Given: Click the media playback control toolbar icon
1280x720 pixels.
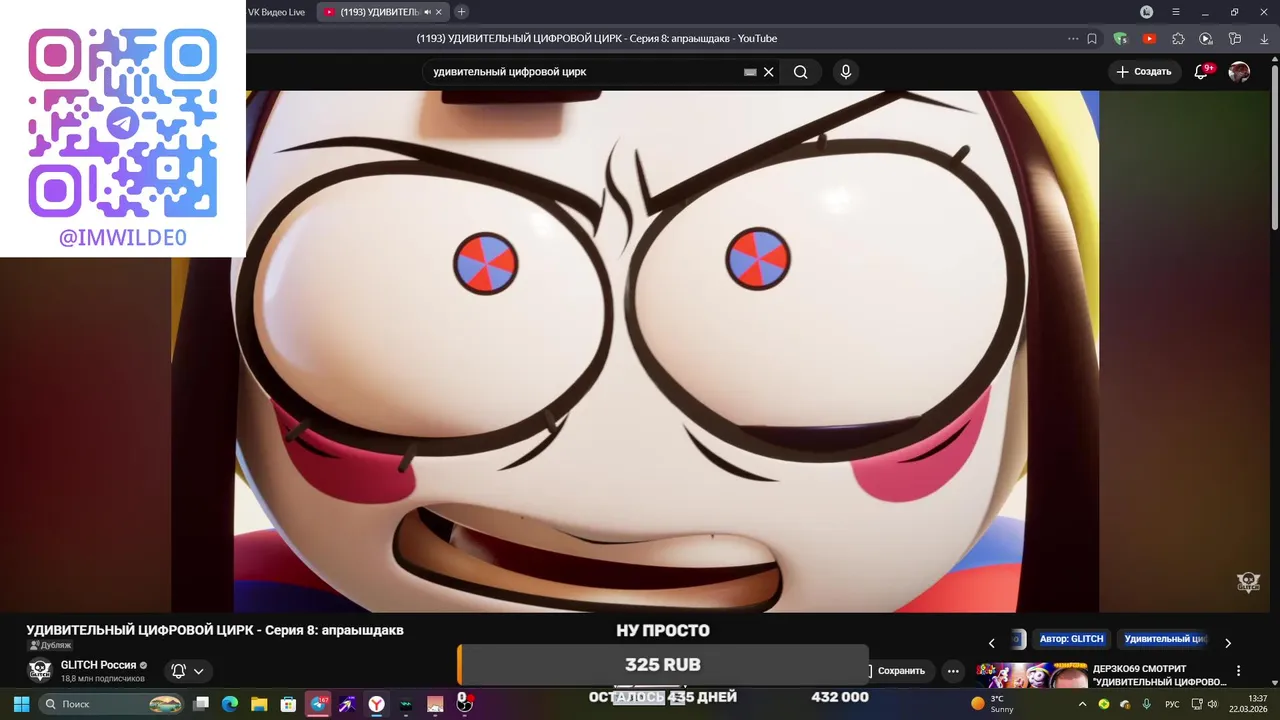Looking at the screenshot, I should coord(1206,39).
